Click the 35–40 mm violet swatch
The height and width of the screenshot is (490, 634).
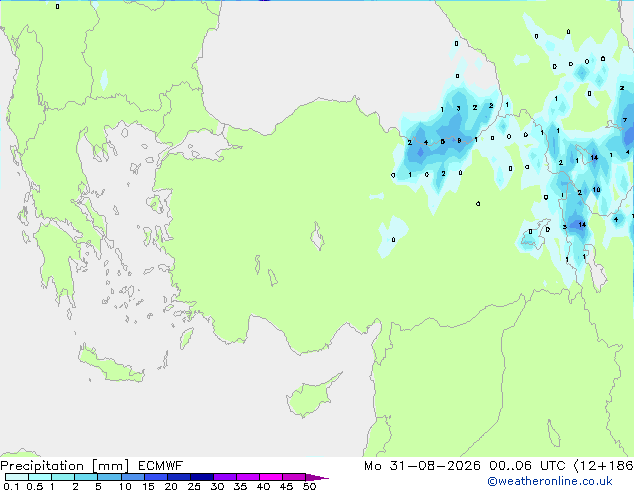tap(248, 477)
